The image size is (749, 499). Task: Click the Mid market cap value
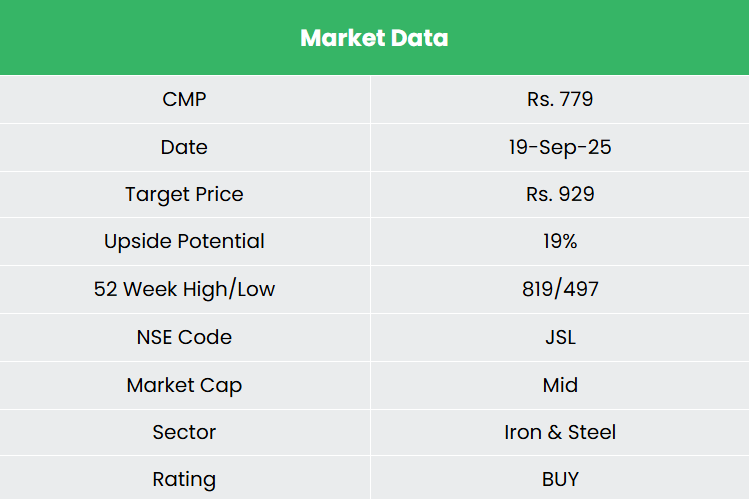coord(560,385)
